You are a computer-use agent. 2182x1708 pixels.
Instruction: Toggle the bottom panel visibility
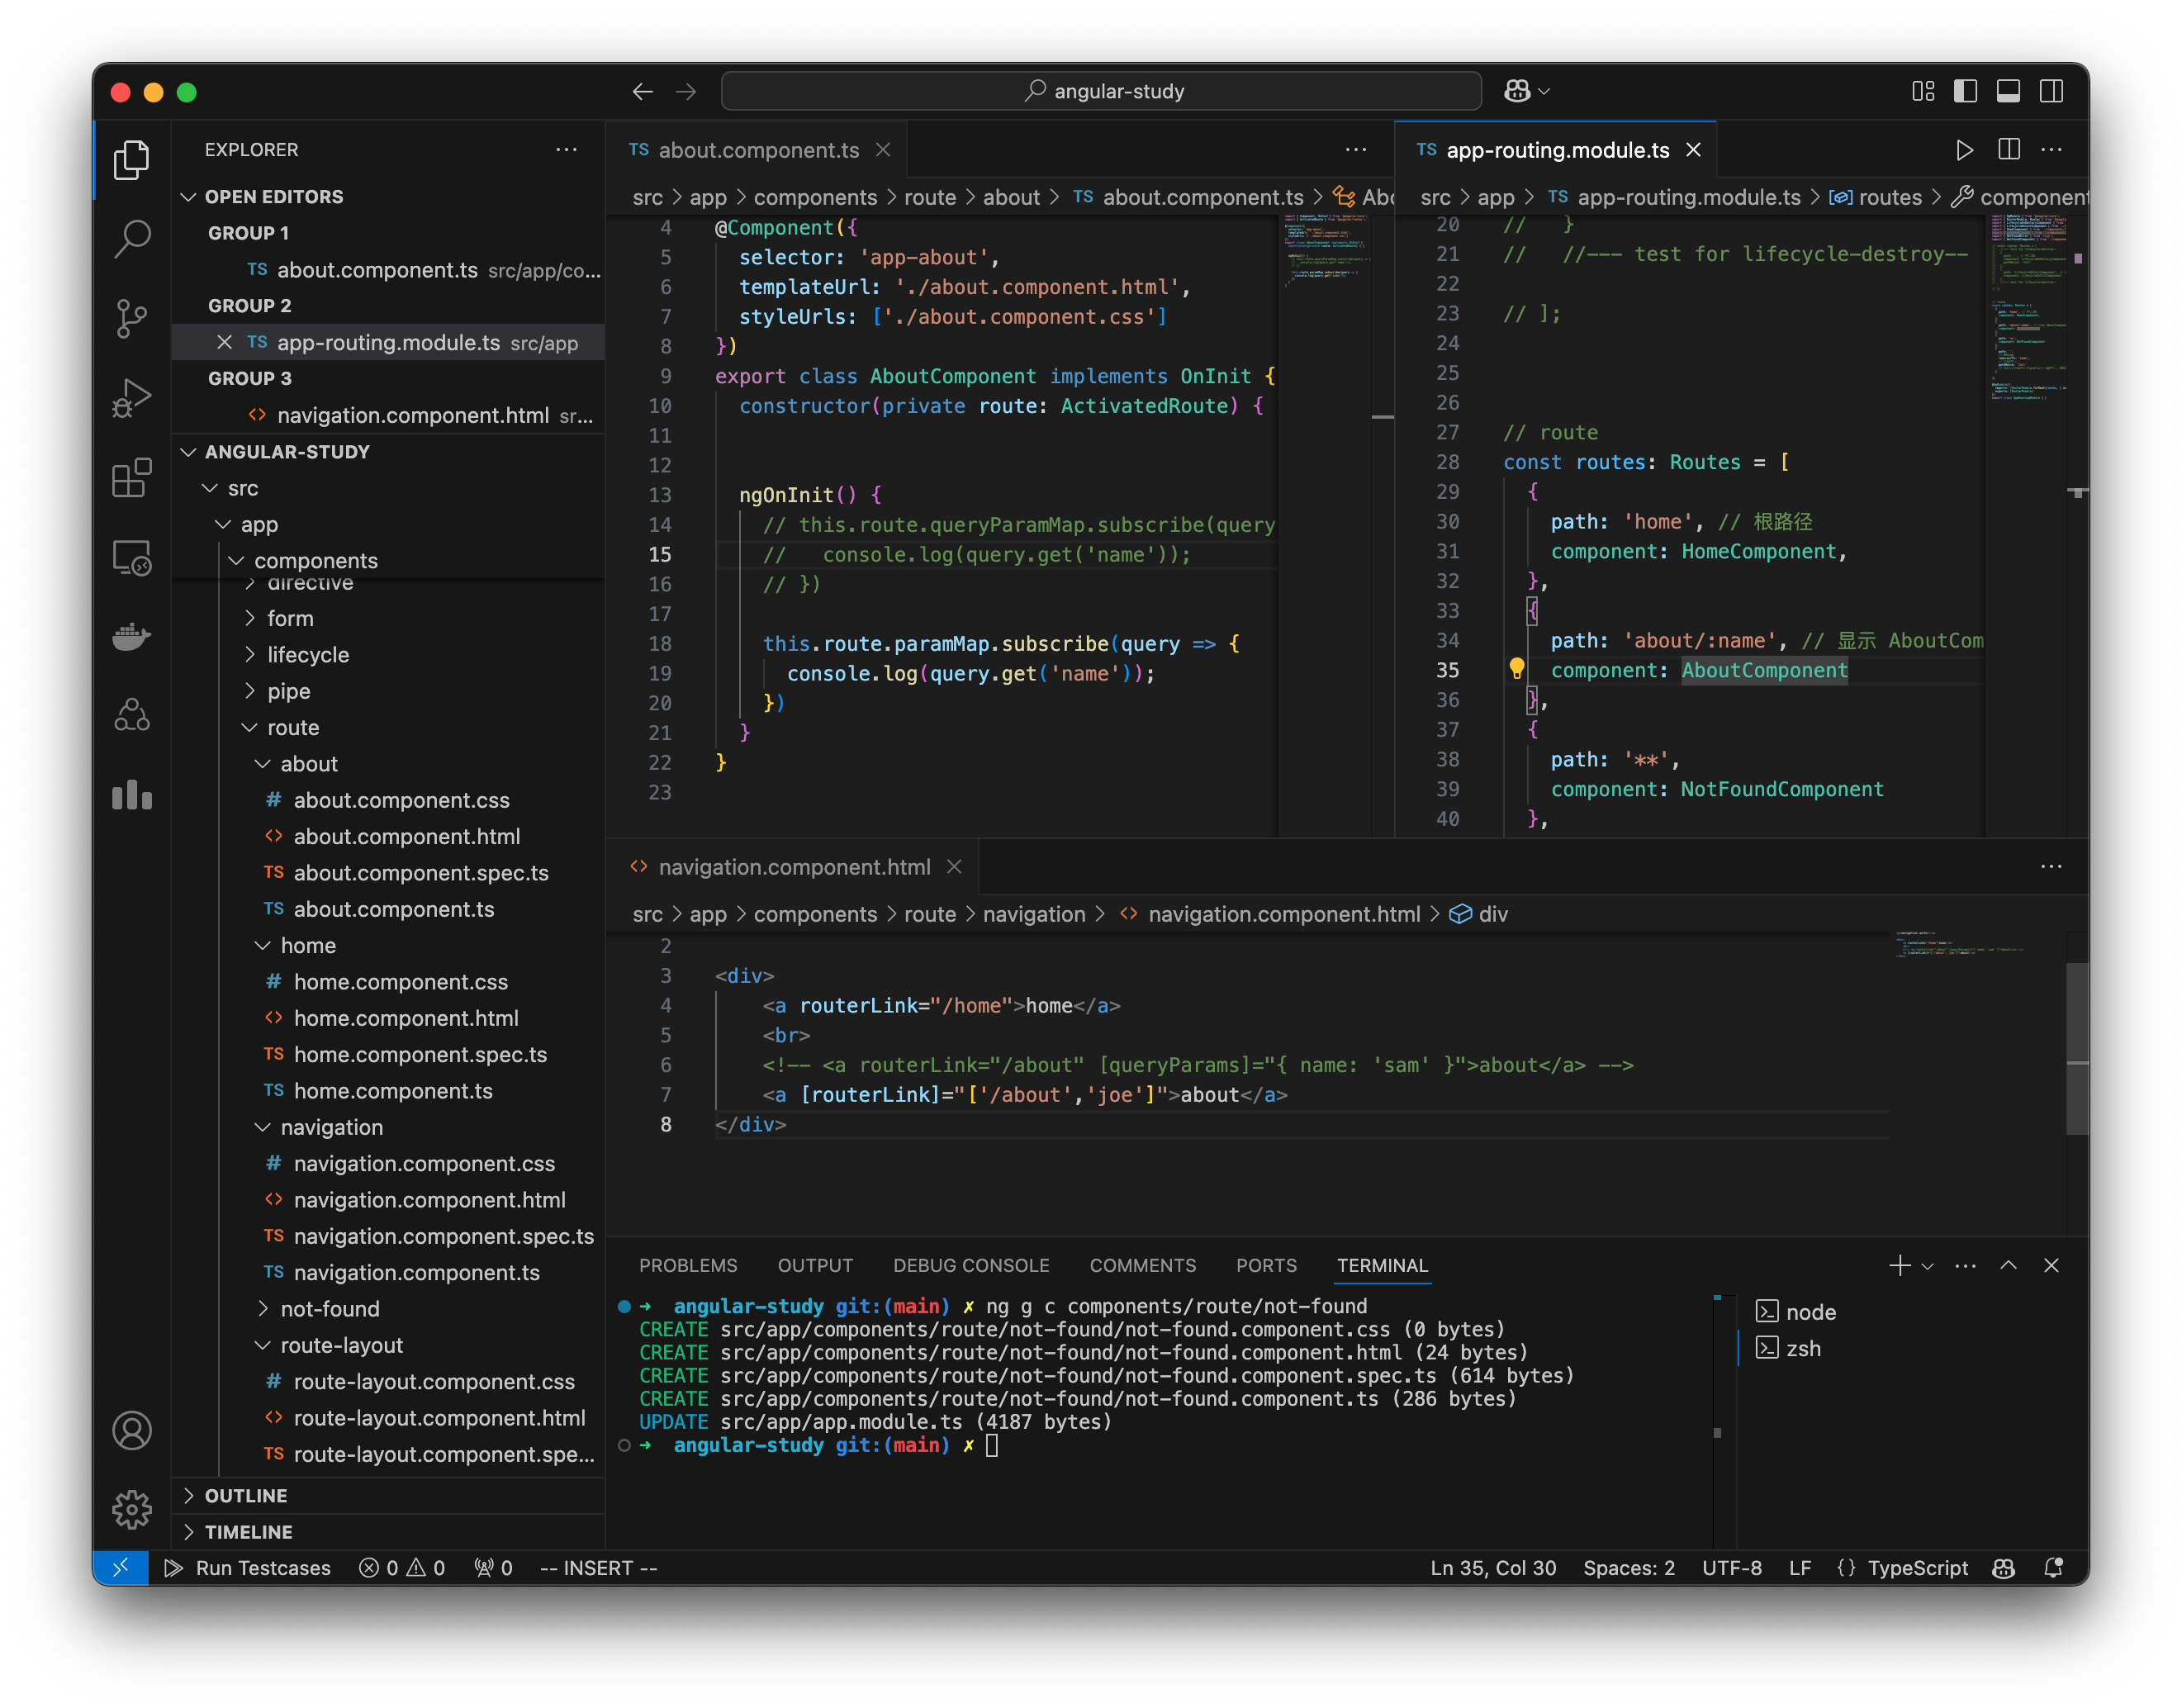(2008, 91)
